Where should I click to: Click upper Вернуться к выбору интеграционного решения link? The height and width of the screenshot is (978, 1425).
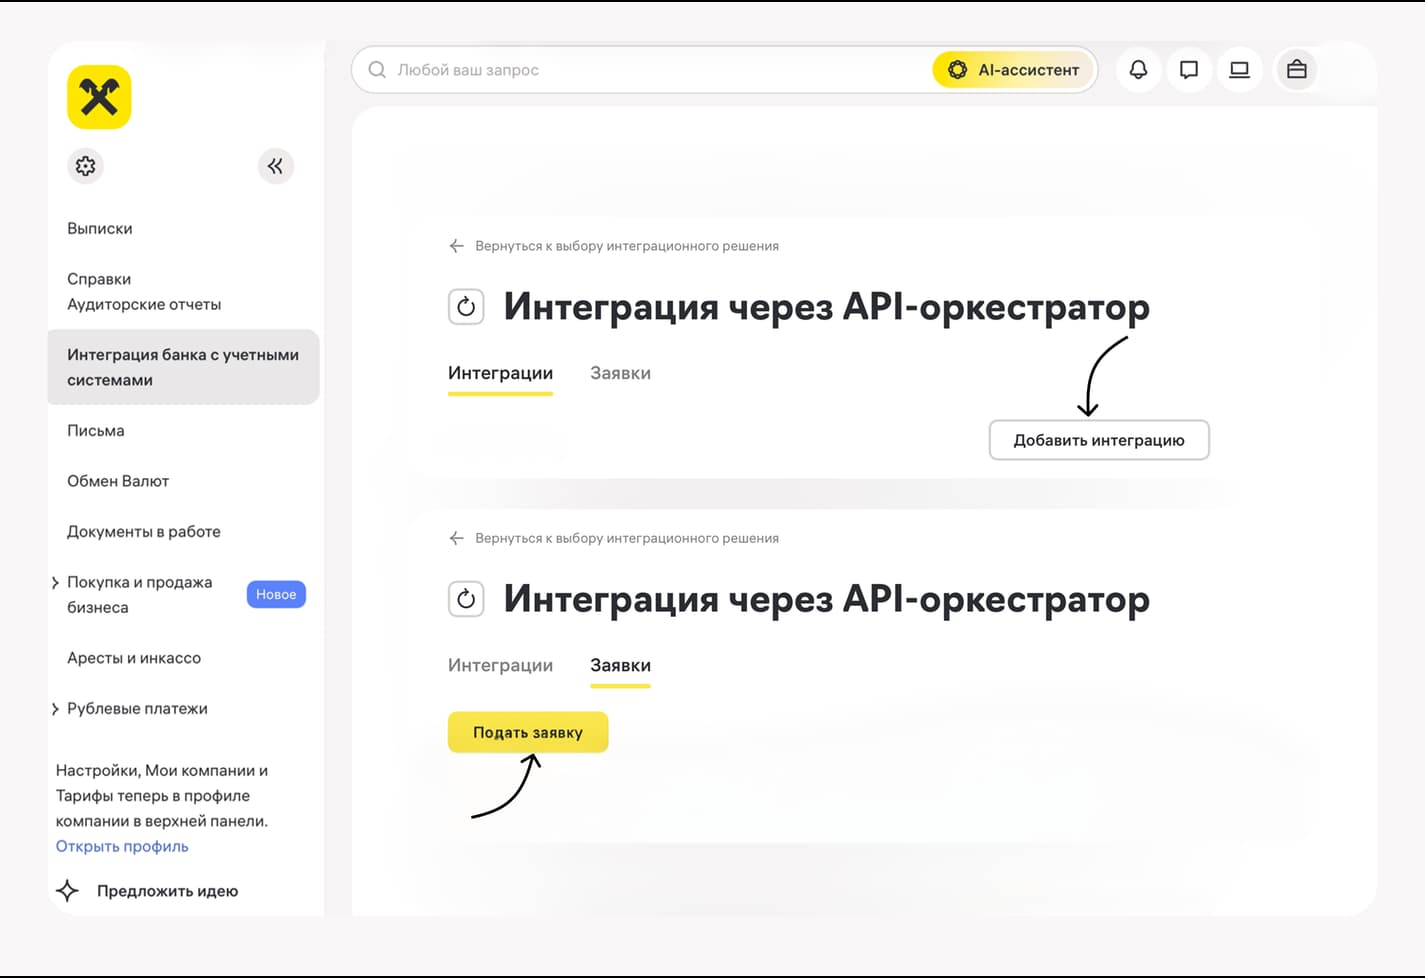pos(627,246)
